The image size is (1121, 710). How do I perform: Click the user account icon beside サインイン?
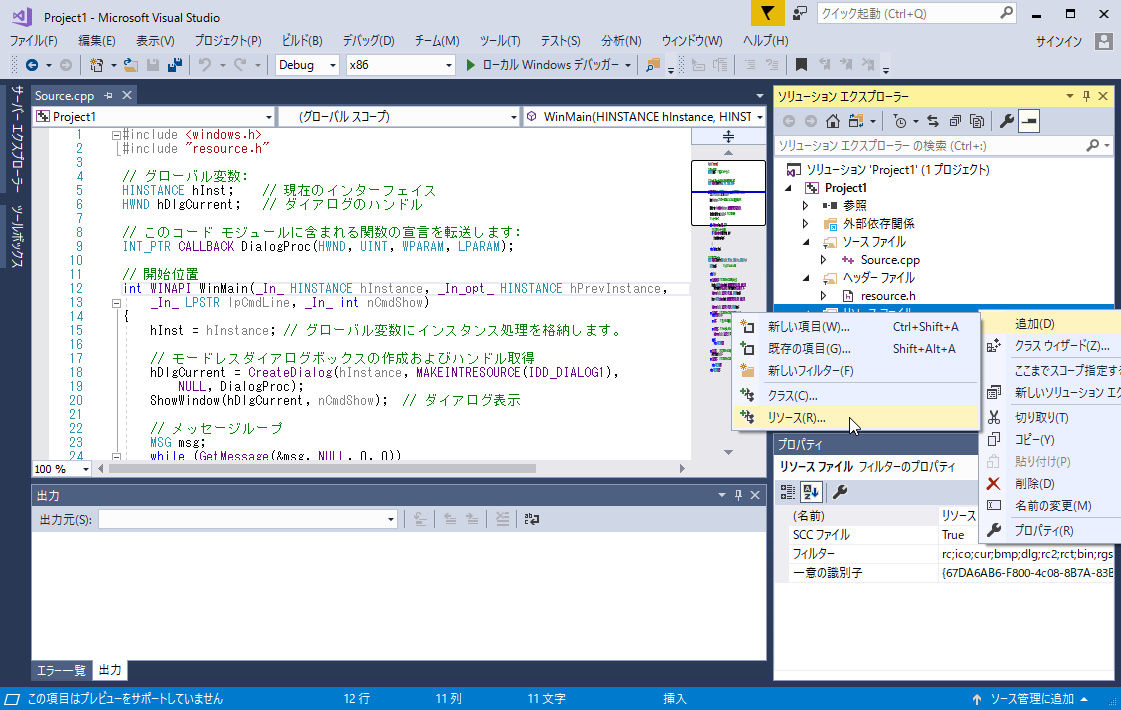coord(1103,41)
